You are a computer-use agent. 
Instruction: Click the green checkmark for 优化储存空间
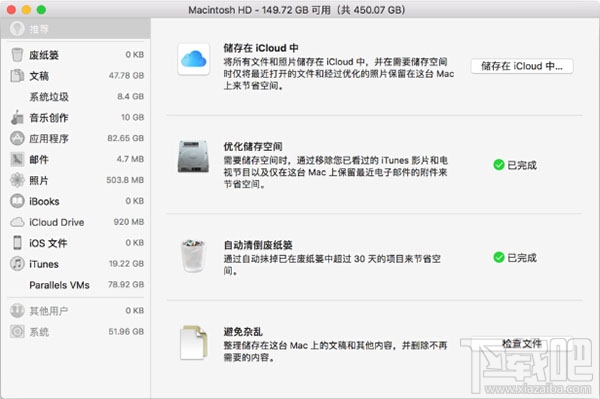click(499, 165)
